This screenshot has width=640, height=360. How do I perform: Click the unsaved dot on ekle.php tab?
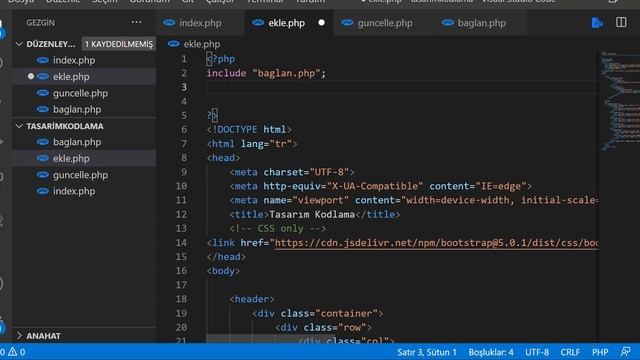click(x=322, y=22)
